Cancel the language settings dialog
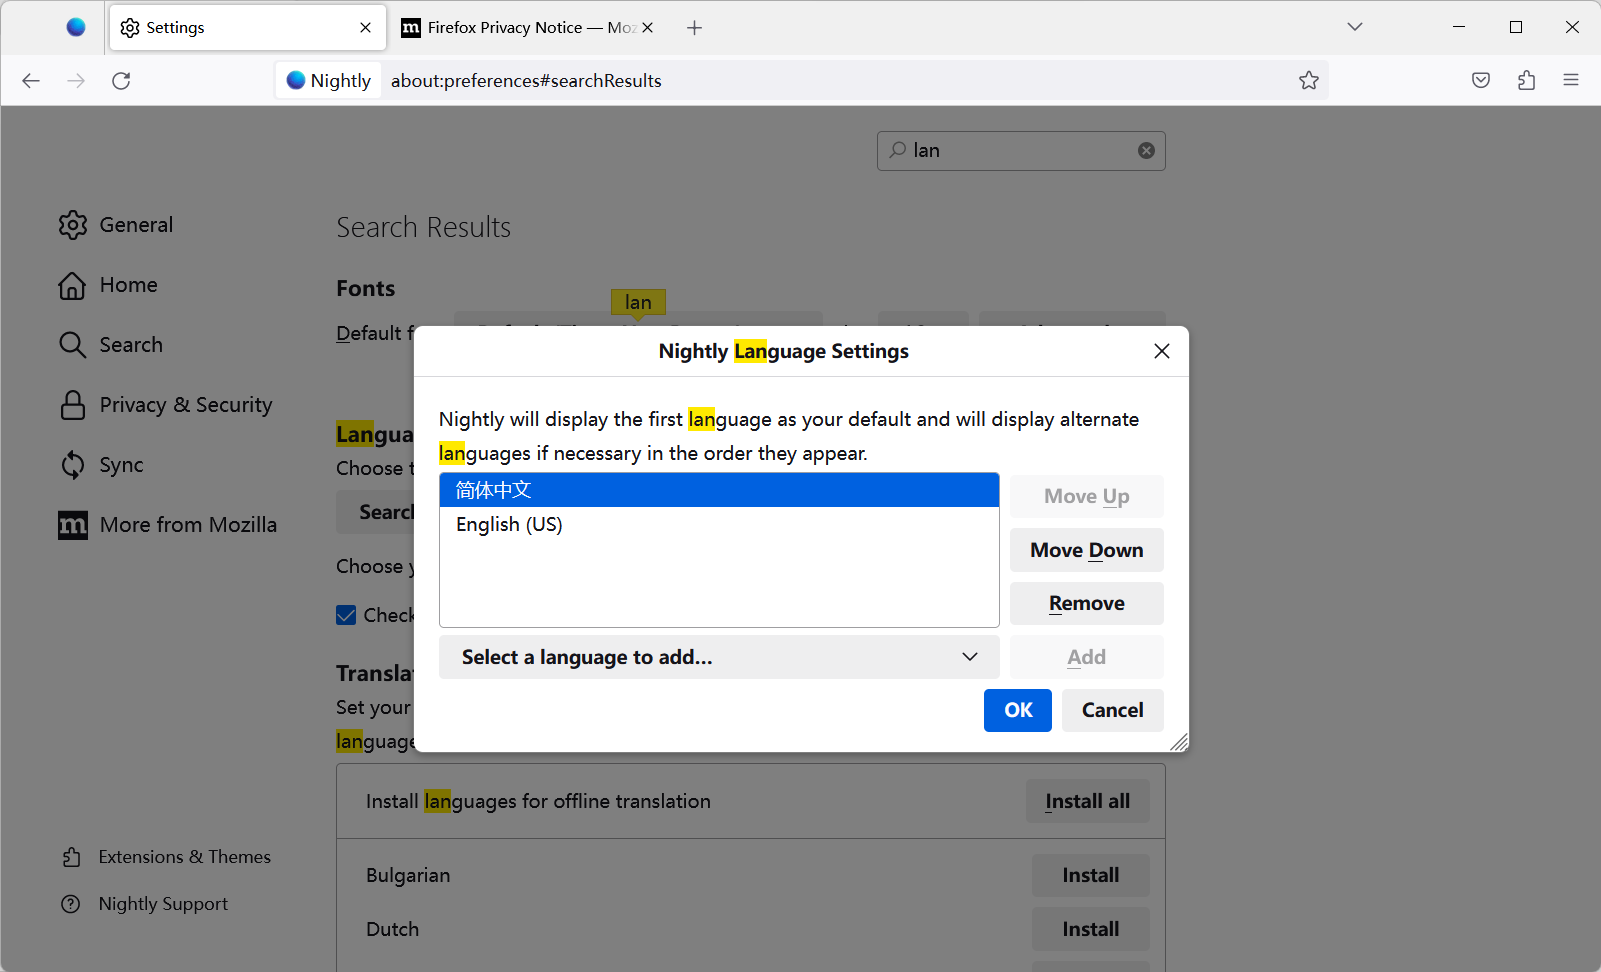This screenshot has height=972, width=1601. point(1113,710)
